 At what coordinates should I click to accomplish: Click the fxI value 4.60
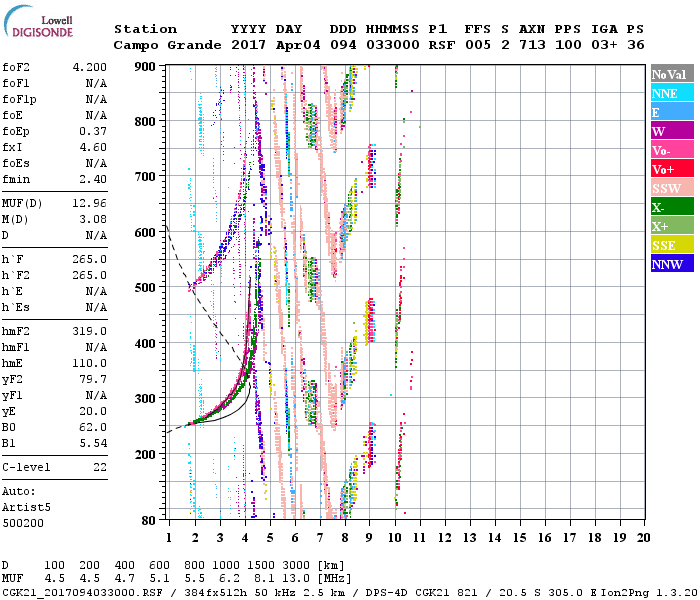click(93, 147)
